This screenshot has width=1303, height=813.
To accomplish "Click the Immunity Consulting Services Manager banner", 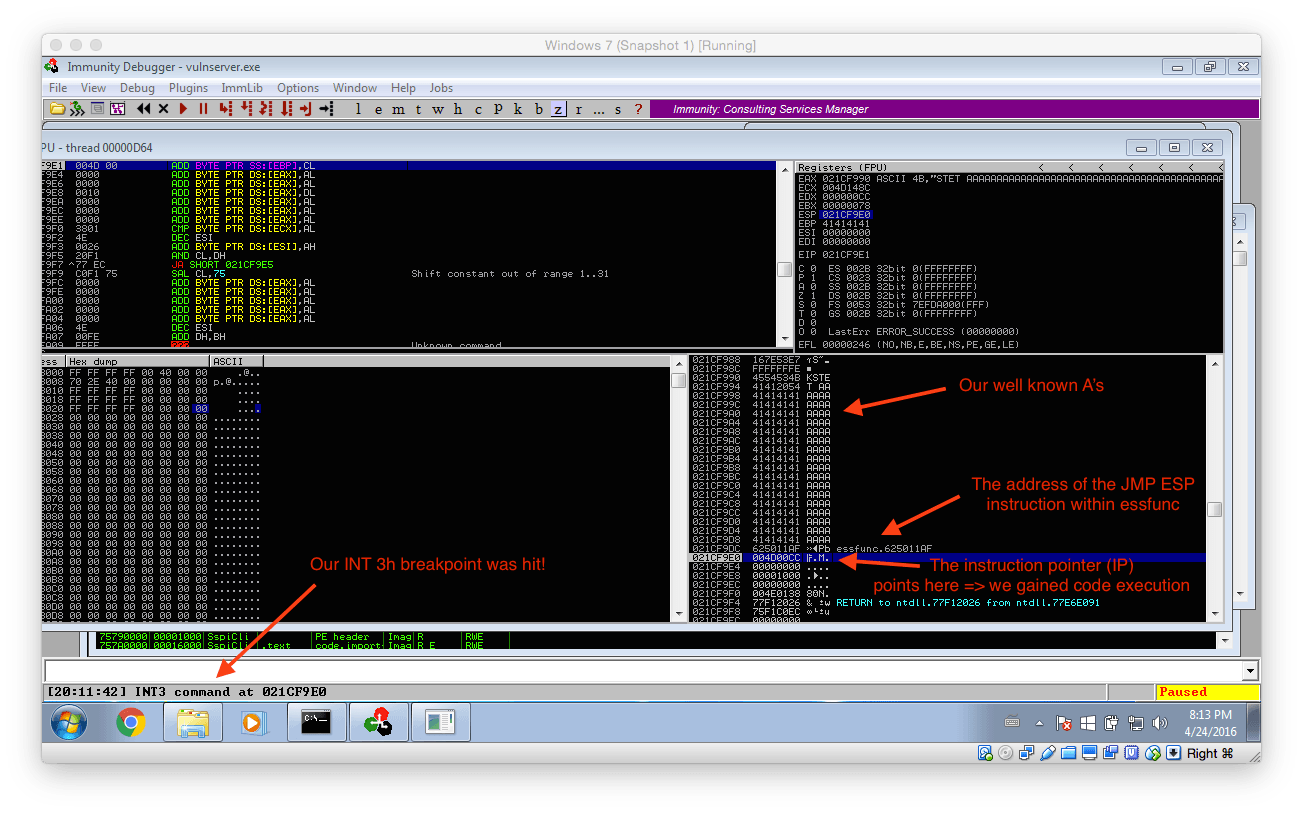I will click(x=953, y=109).
